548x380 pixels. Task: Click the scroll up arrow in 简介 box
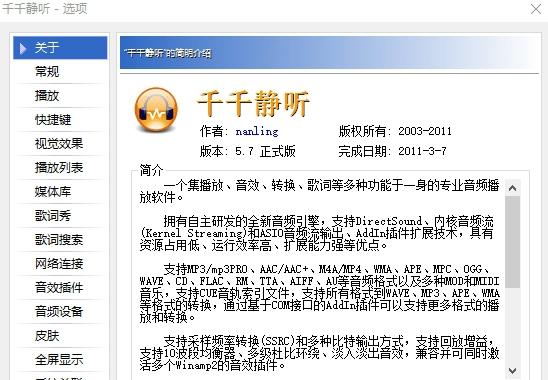[x=512, y=188]
